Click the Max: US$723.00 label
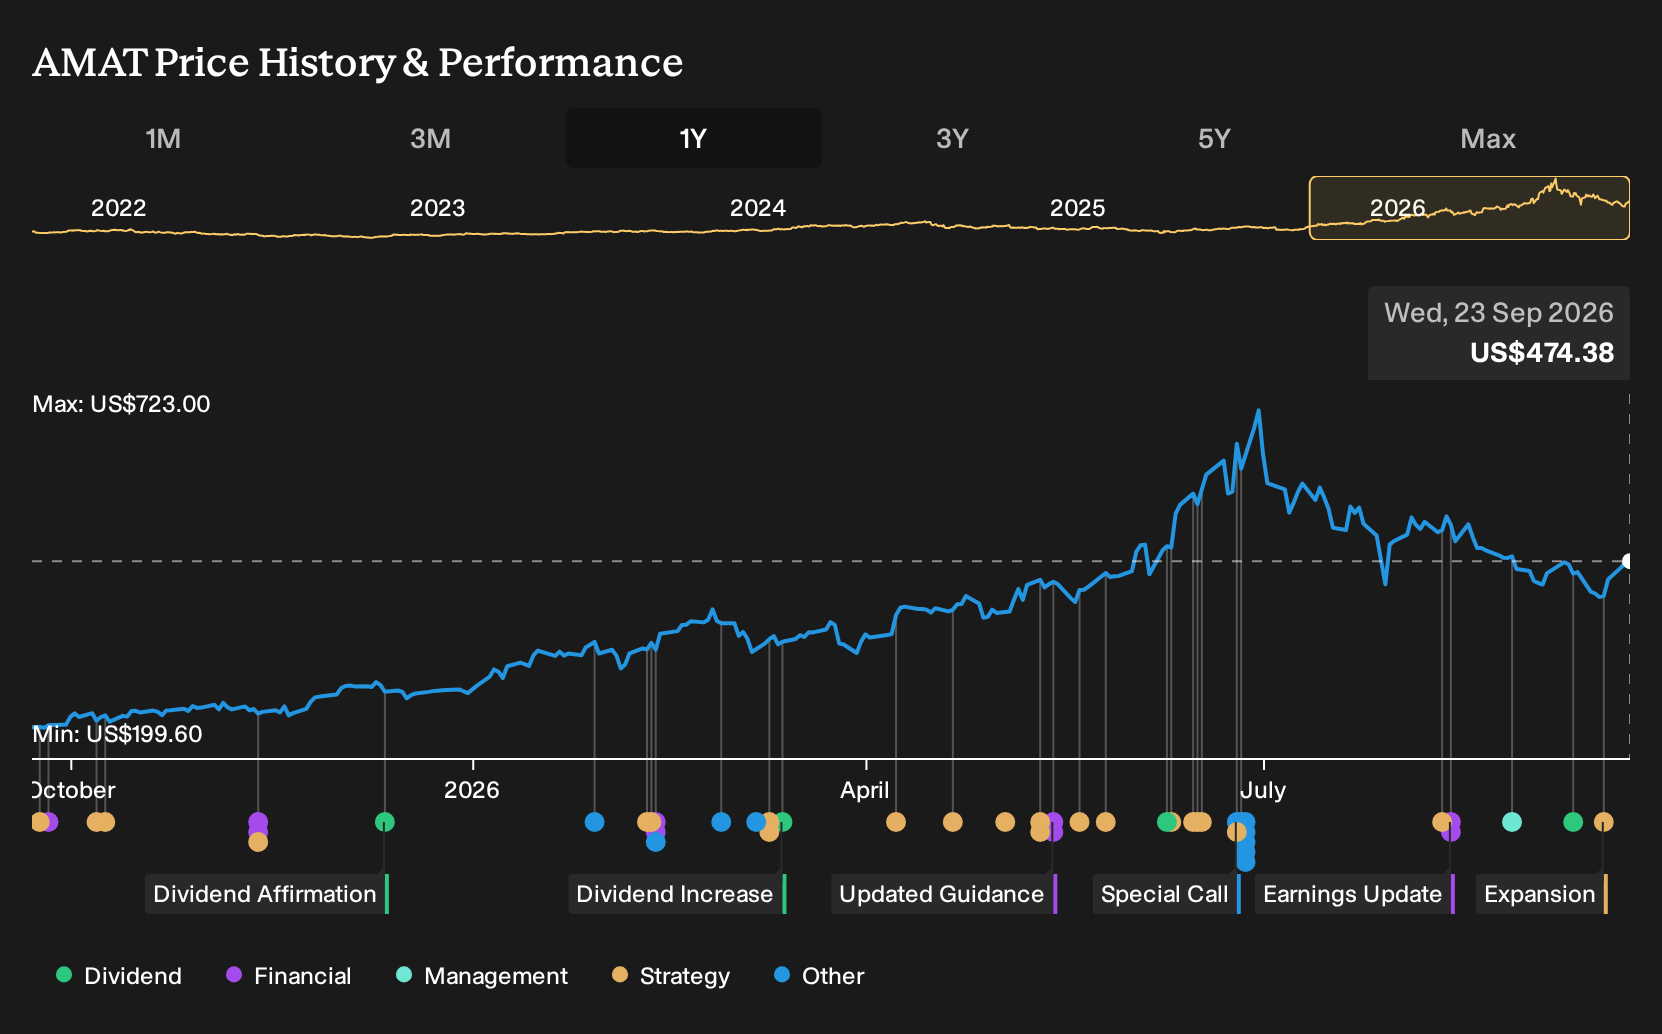The width and height of the screenshot is (1662, 1034). click(x=121, y=404)
